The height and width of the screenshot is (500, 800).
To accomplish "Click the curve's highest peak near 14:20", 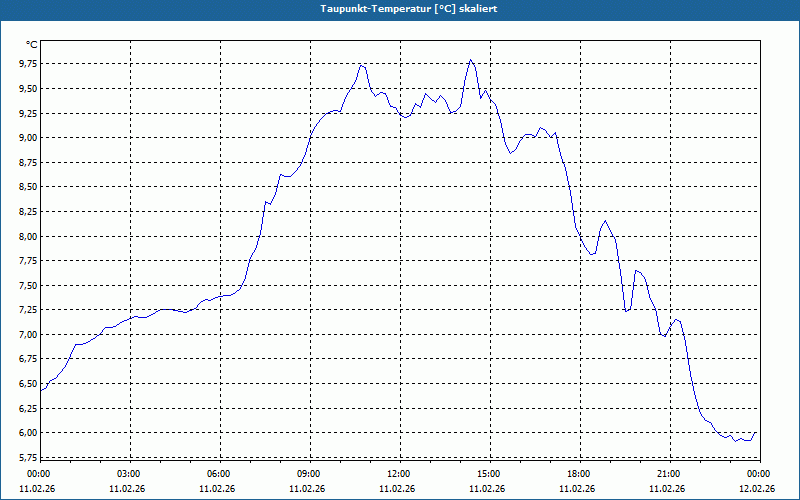I will click(x=470, y=60).
